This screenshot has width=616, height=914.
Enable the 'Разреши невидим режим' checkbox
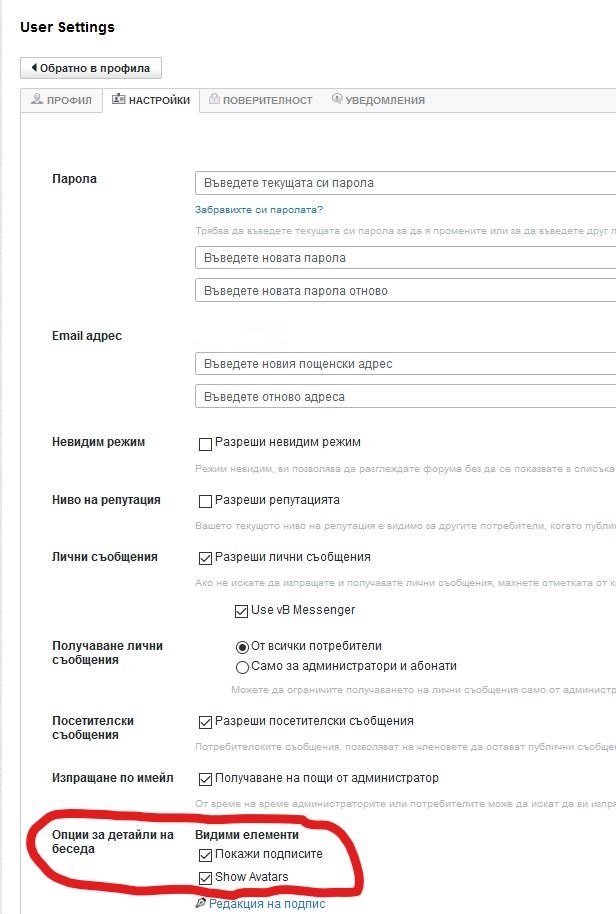click(206, 443)
